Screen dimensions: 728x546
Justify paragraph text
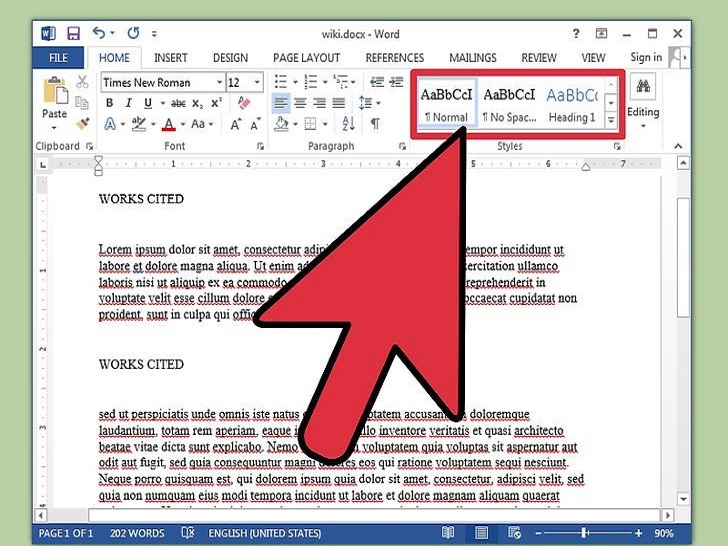point(338,103)
